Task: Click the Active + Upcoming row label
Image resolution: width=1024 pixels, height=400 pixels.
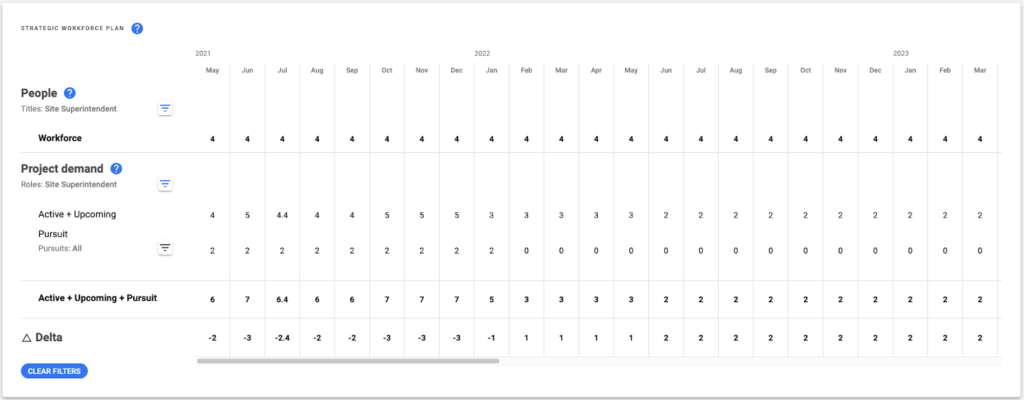Action: (x=77, y=214)
